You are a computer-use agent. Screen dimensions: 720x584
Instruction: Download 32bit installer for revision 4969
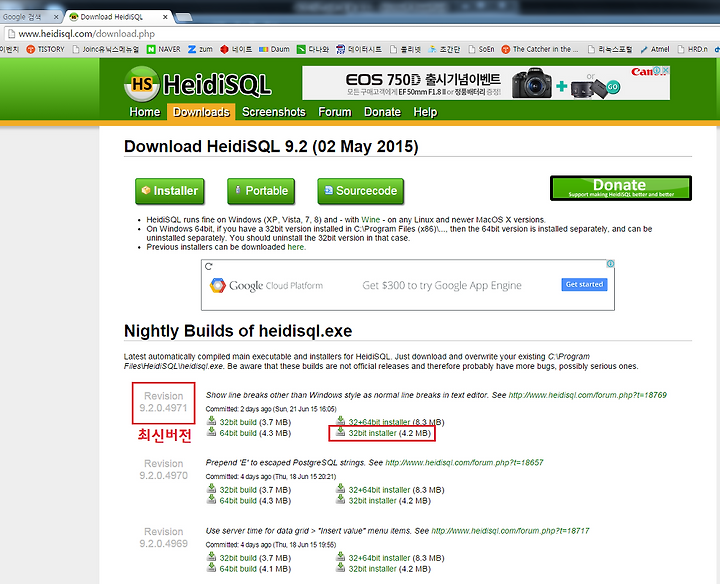click(x=372, y=569)
